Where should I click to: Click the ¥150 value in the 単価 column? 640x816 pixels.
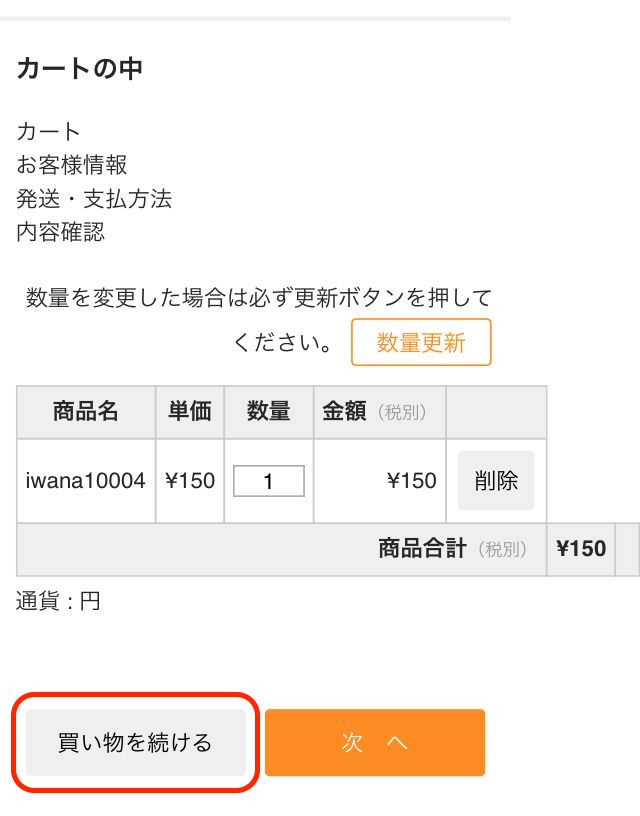coord(190,481)
